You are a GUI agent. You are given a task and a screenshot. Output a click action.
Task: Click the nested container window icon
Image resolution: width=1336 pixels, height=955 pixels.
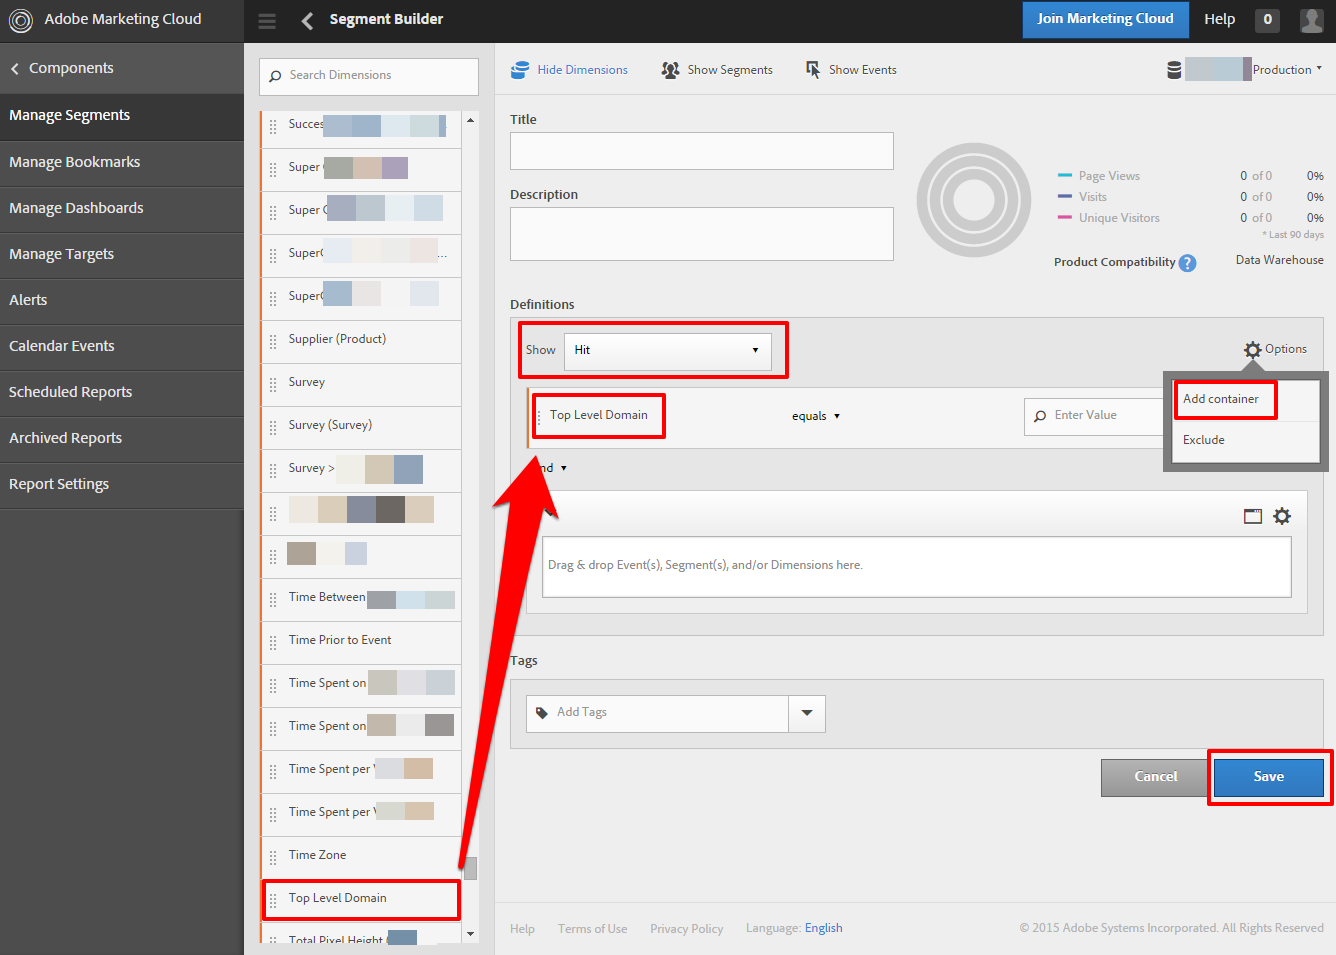pyautogui.click(x=1253, y=516)
